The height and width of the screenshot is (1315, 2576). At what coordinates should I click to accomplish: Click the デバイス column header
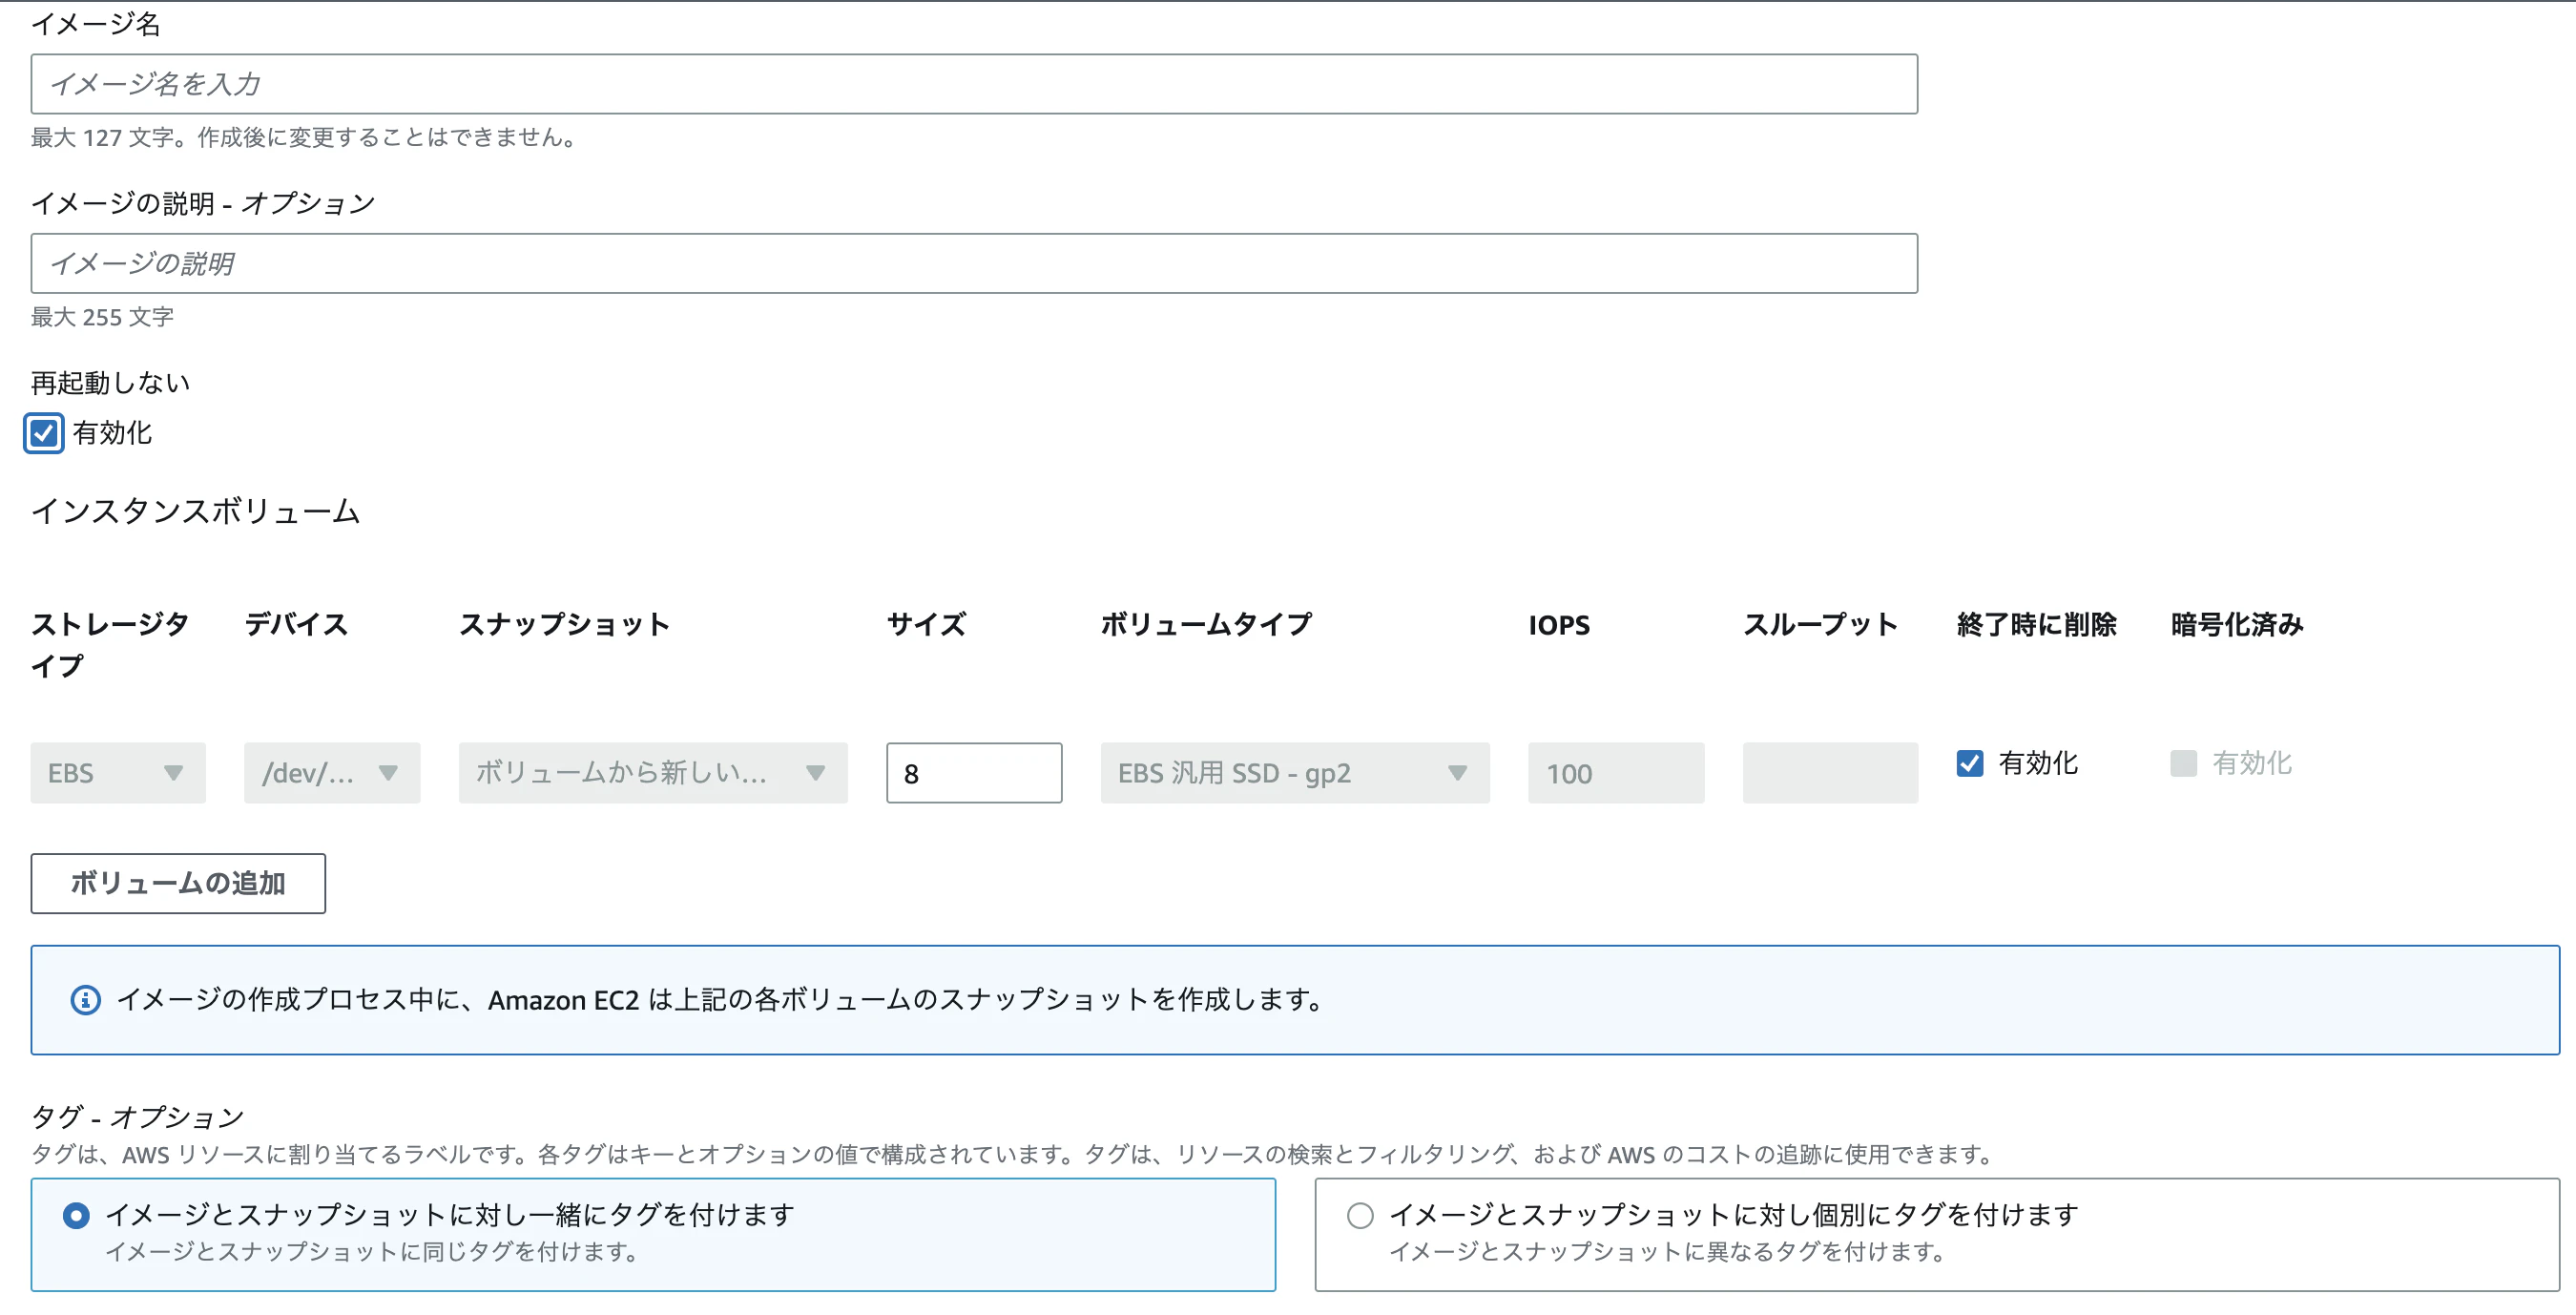pos(296,625)
